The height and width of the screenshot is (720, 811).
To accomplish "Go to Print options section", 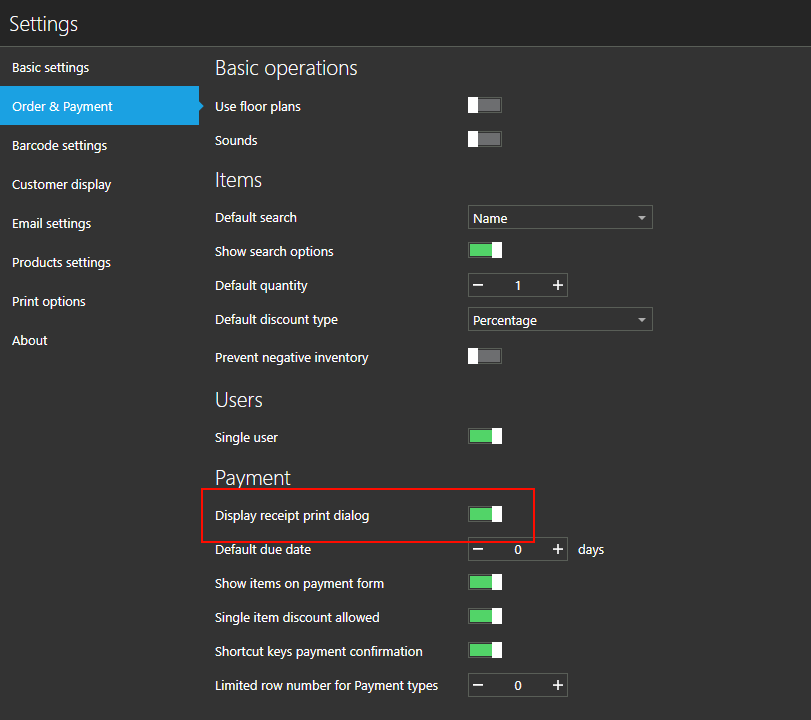I will (x=49, y=302).
